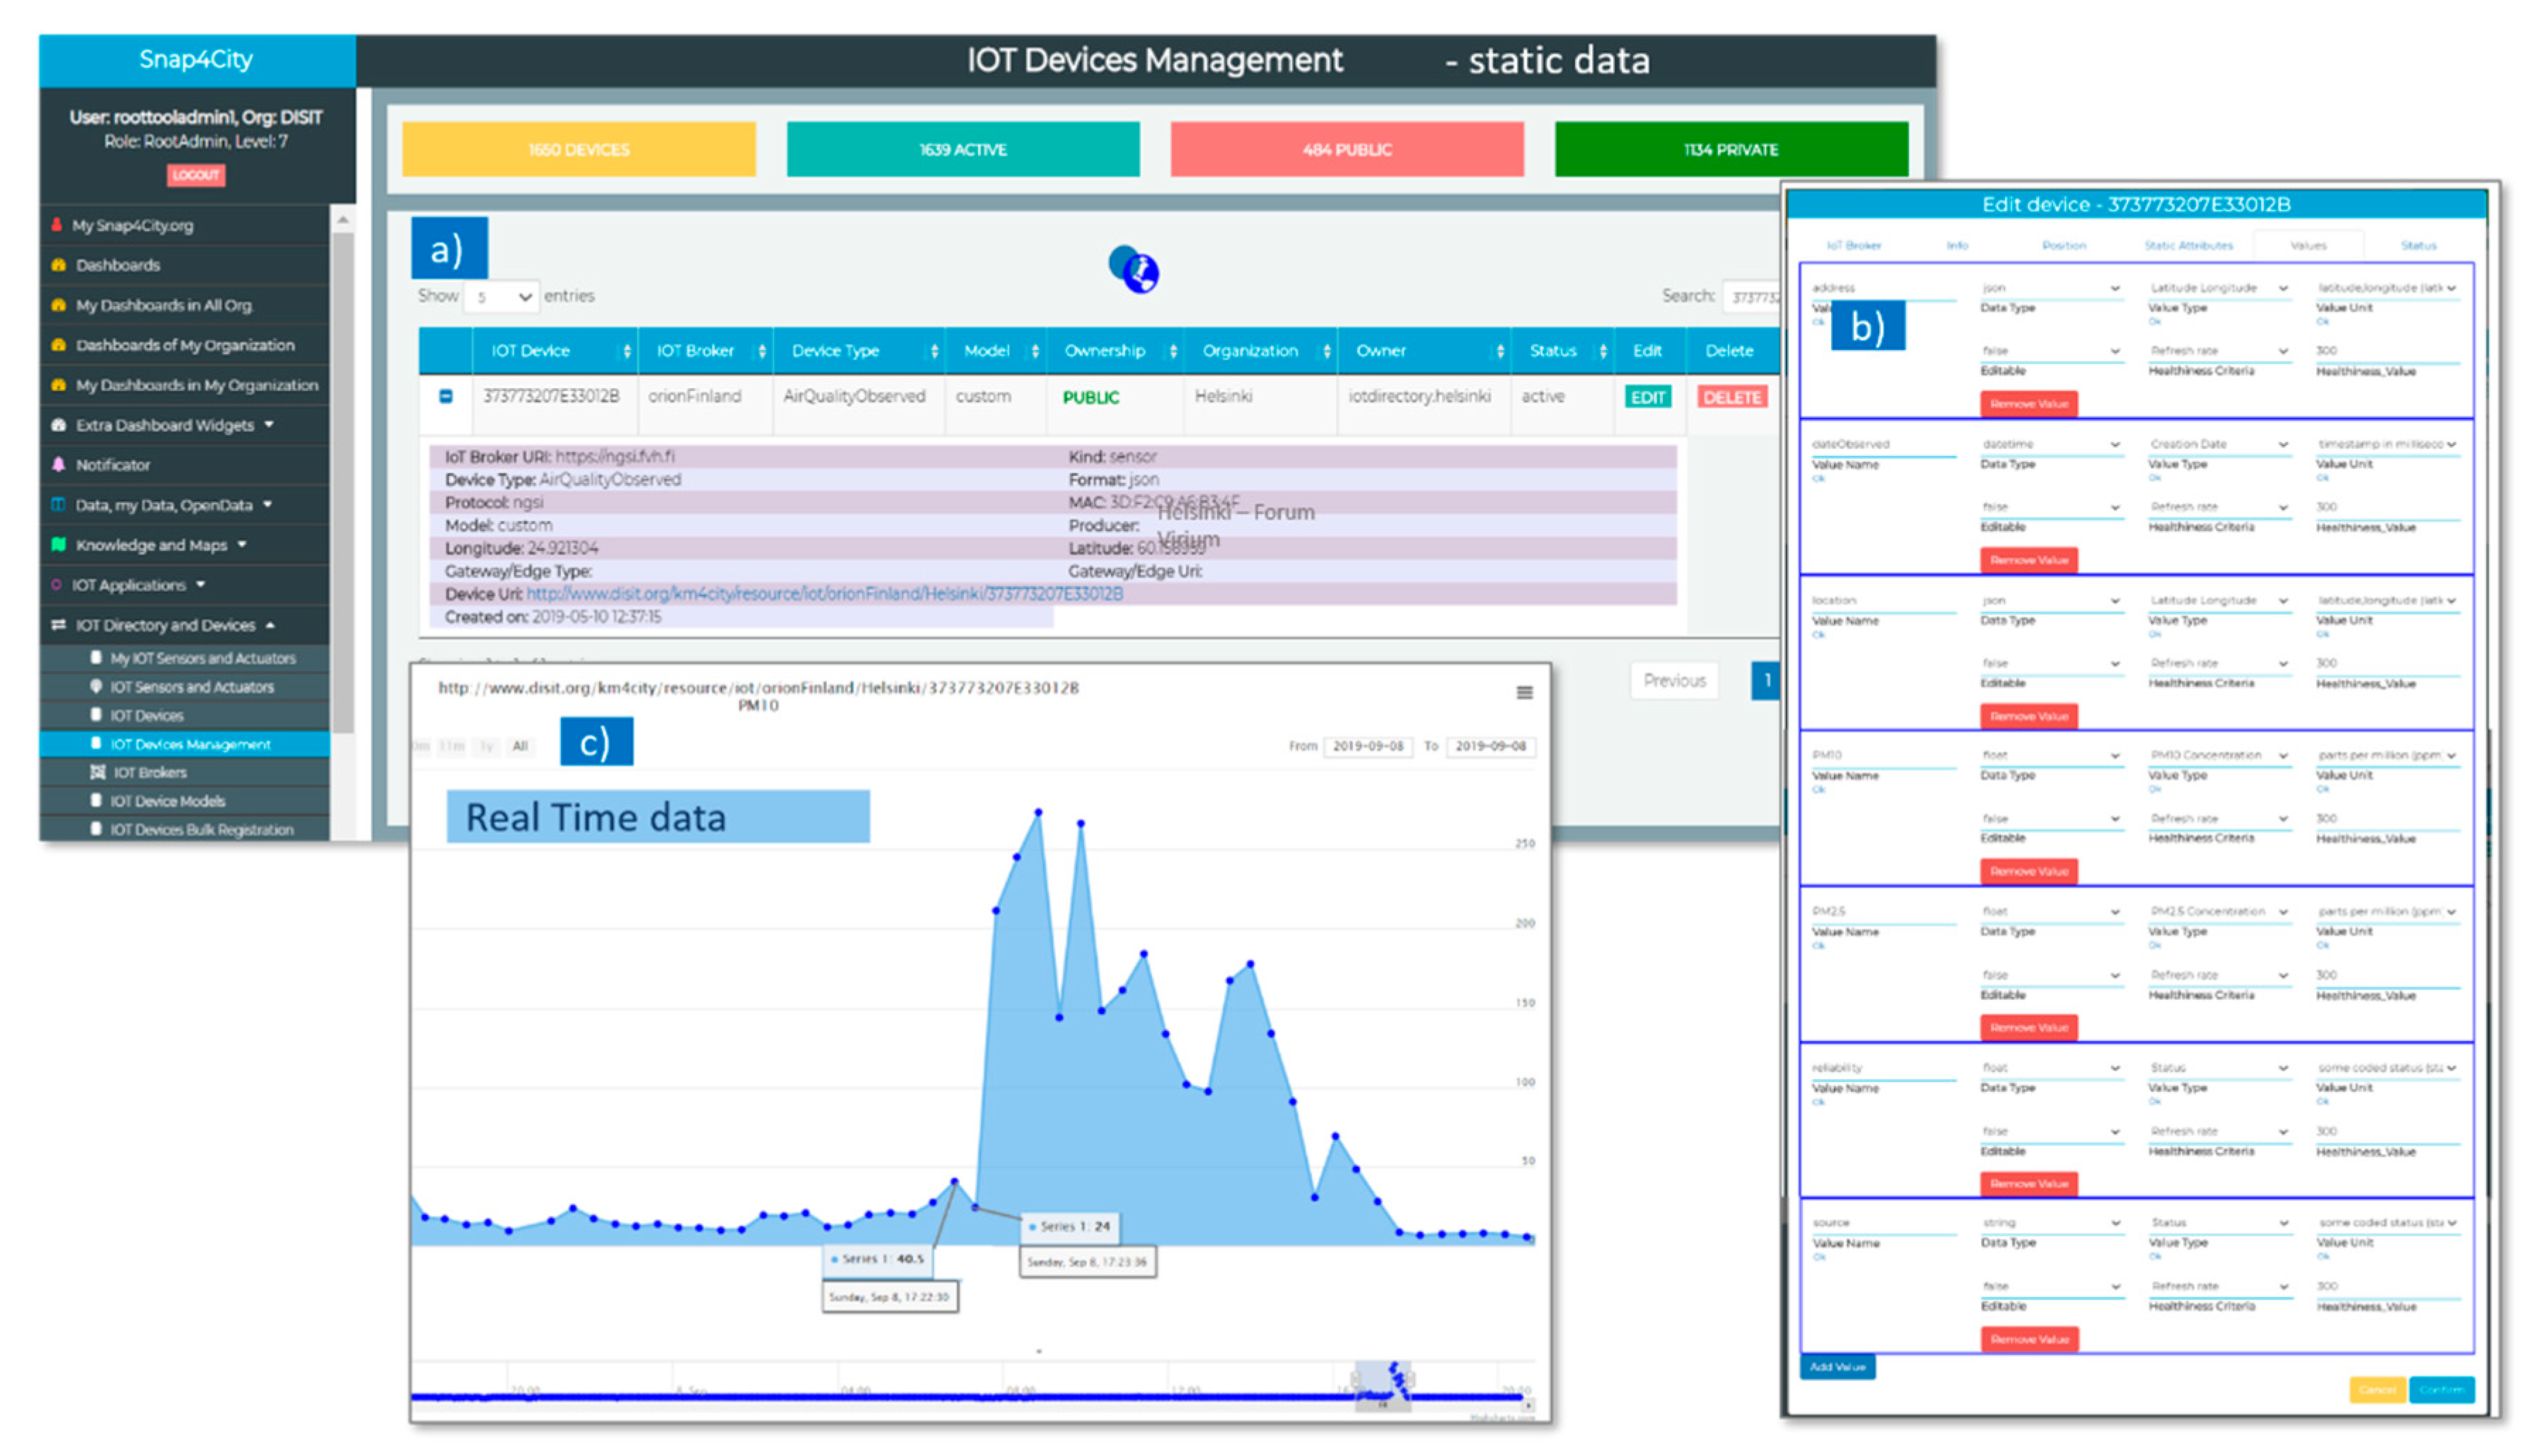Open the Device Uri hyperlink
The height and width of the screenshot is (1456, 2537).
pyautogui.click(x=824, y=594)
